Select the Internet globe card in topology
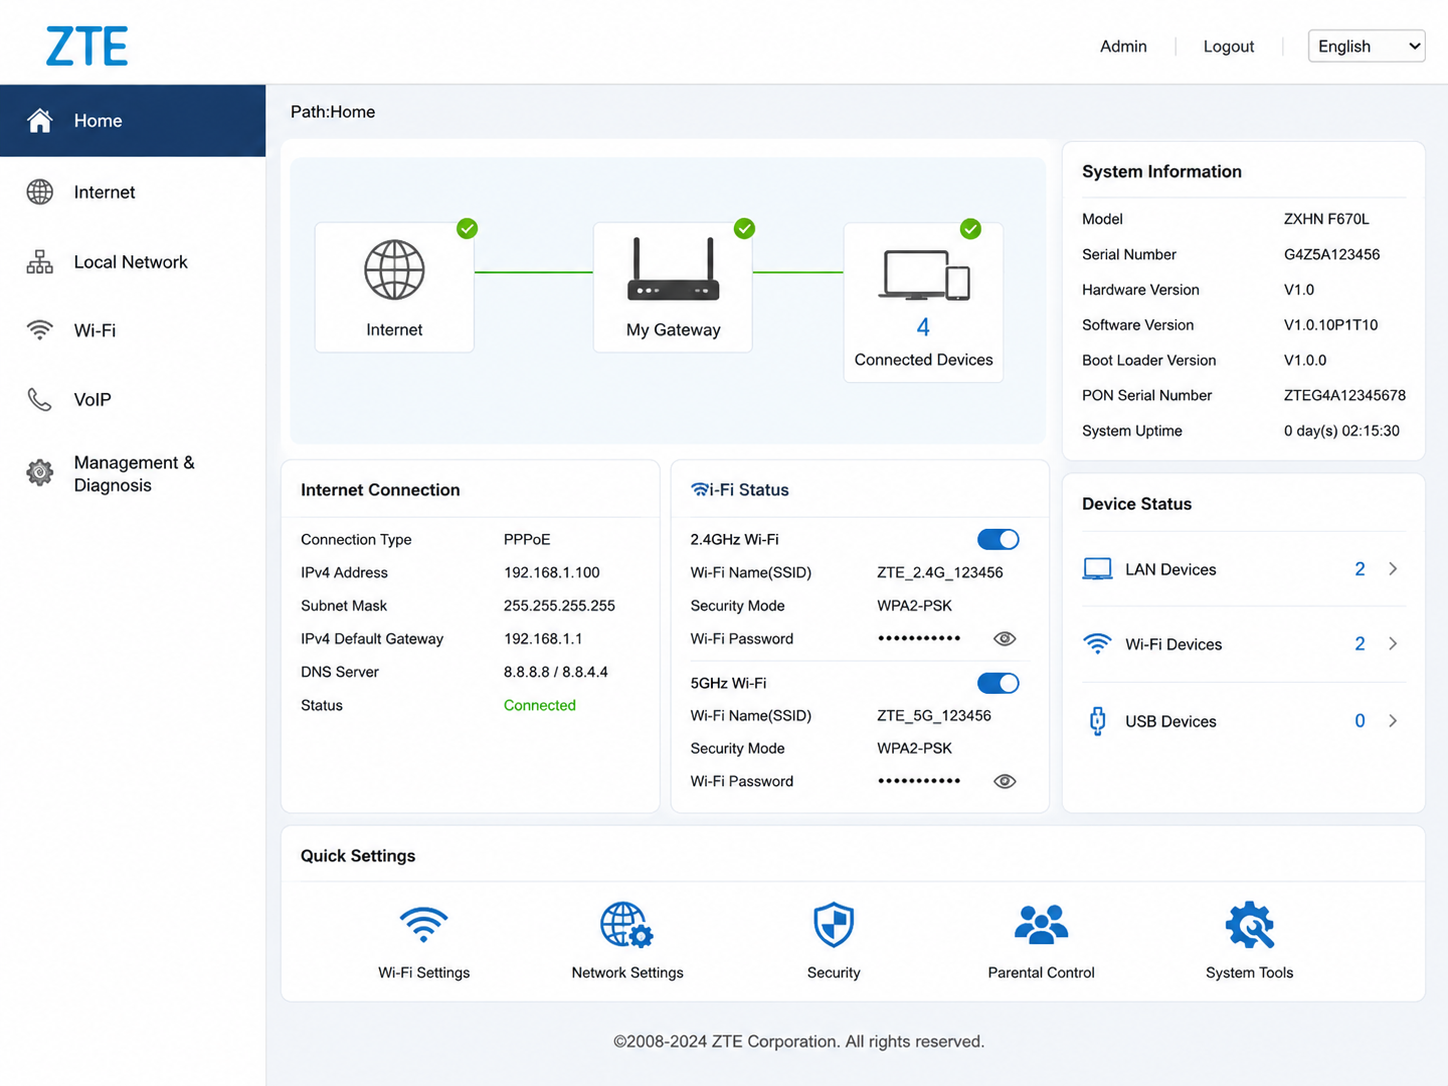Image resolution: width=1448 pixels, height=1086 pixels. [394, 287]
